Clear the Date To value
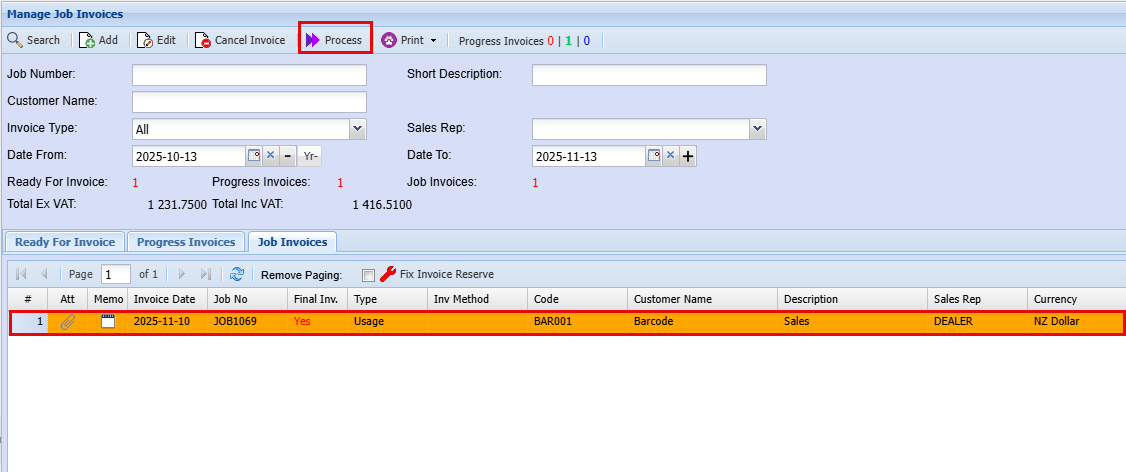 tap(670, 155)
